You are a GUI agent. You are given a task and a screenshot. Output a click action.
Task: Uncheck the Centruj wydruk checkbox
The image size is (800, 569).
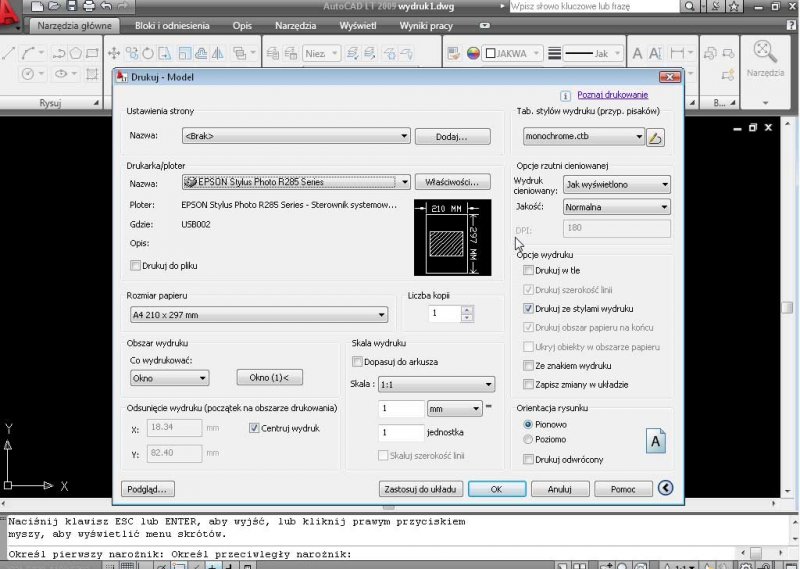click(x=254, y=428)
